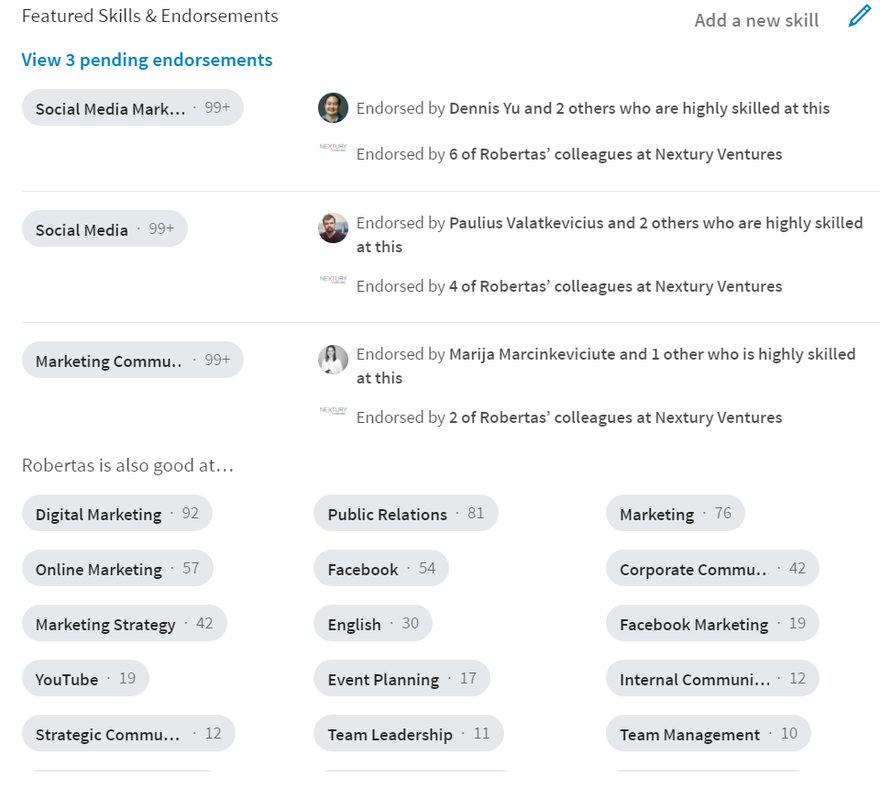Click Nextury Ventures logo beside 2 colleagues
This screenshot has height=800, width=880.
(x=333, y=411)
